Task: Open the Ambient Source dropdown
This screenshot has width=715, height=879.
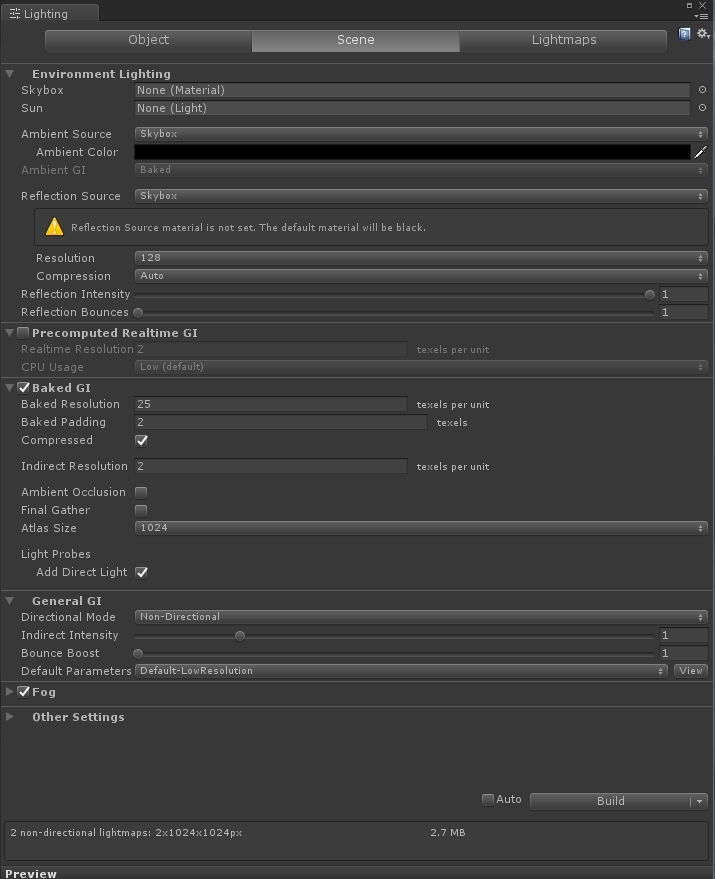Action: tap(421, 134)
